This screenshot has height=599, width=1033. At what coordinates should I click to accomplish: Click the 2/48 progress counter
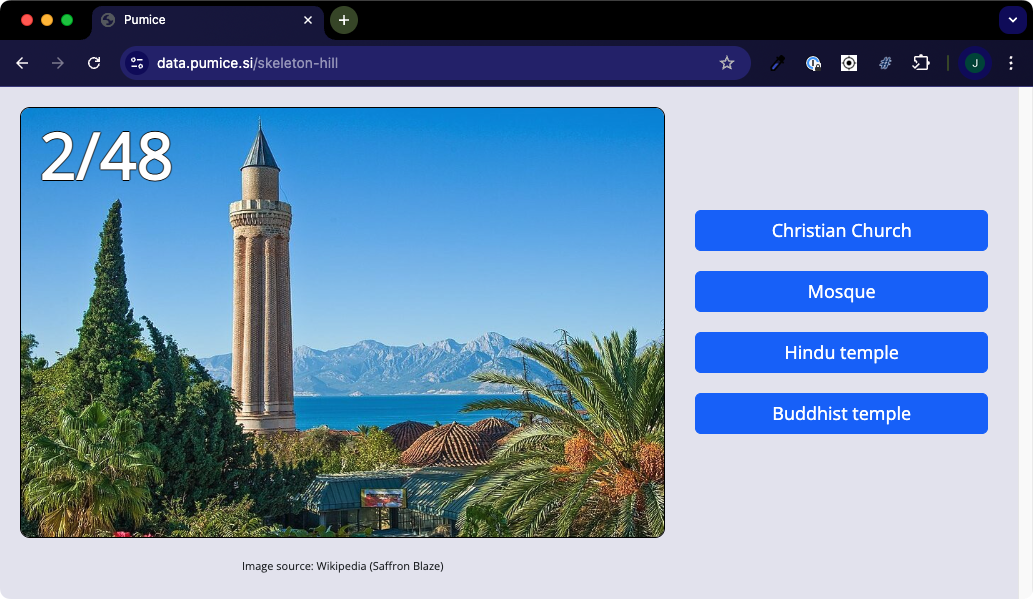tap(106, 157)
